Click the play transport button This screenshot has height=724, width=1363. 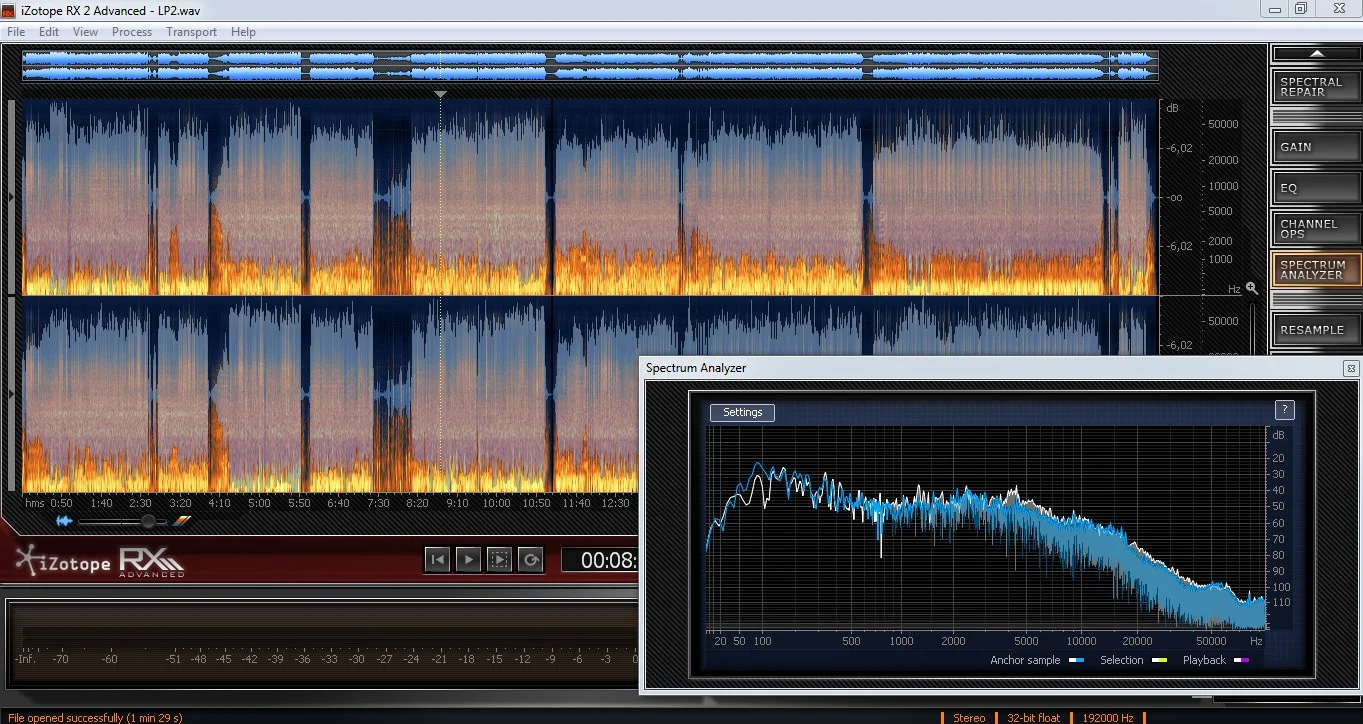468,560
